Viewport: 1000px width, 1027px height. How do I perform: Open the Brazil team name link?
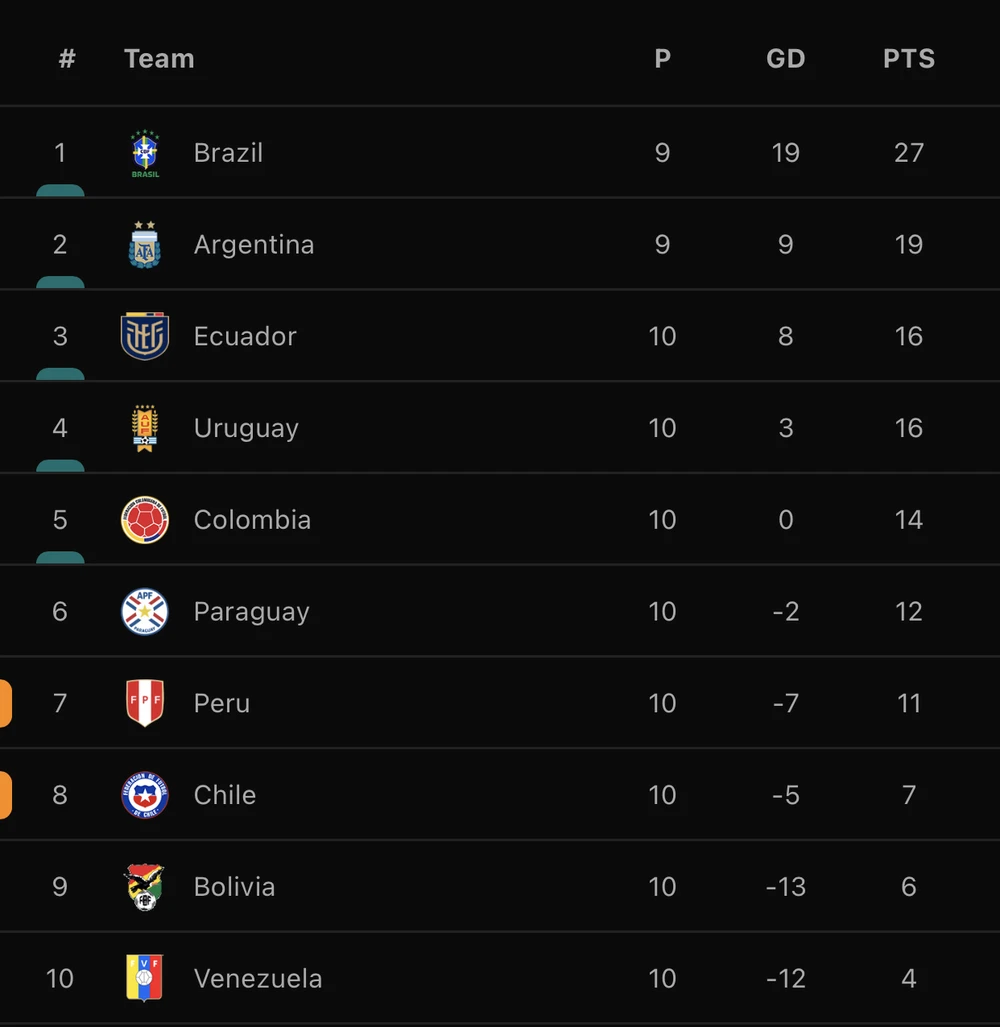click(x=228, y=153)
